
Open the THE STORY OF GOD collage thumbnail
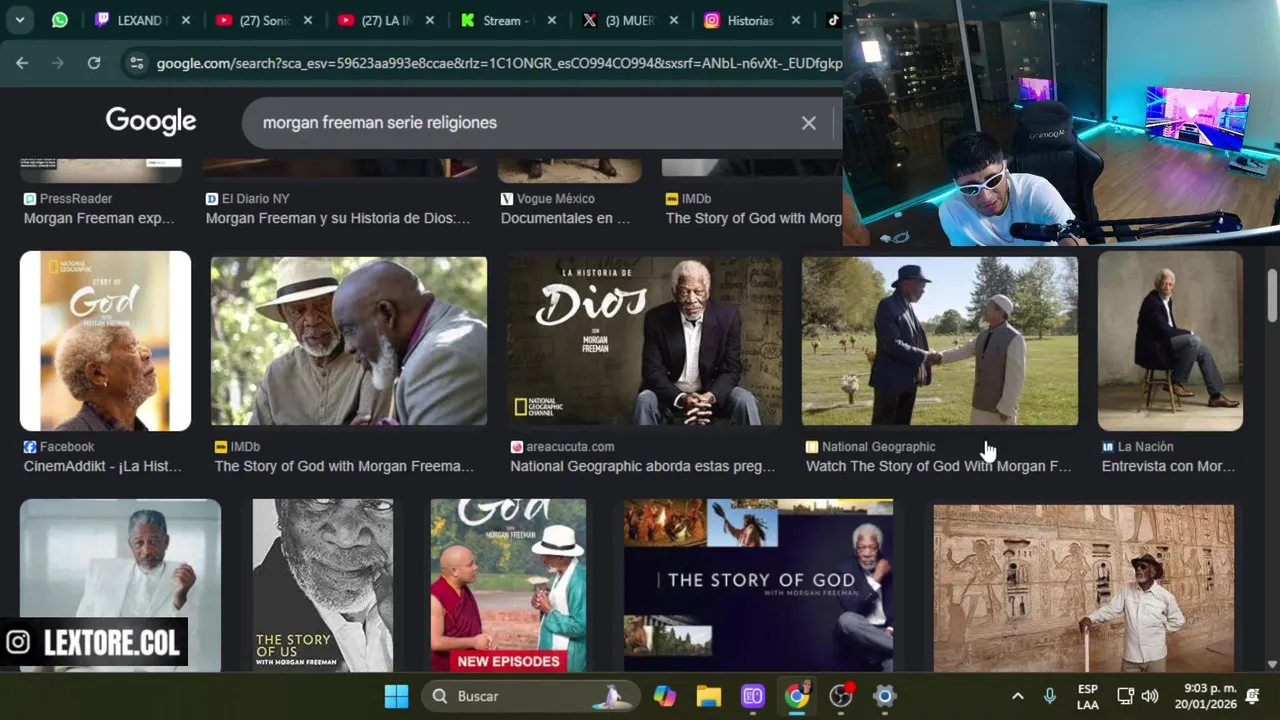pos(758,586)
